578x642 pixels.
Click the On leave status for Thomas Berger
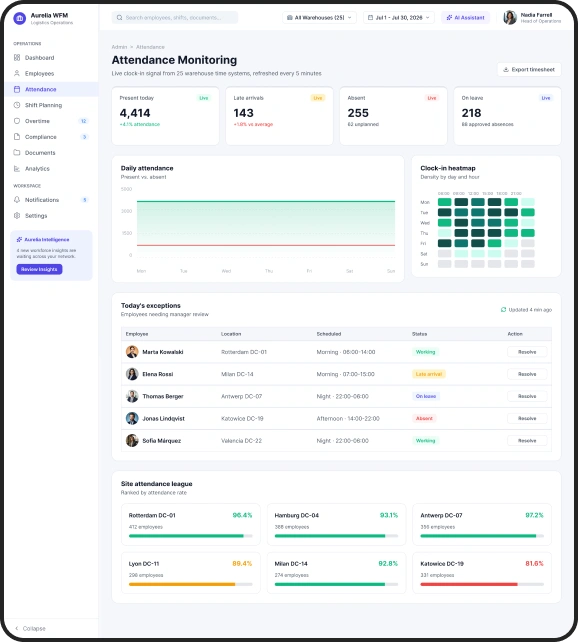[426, 396]
